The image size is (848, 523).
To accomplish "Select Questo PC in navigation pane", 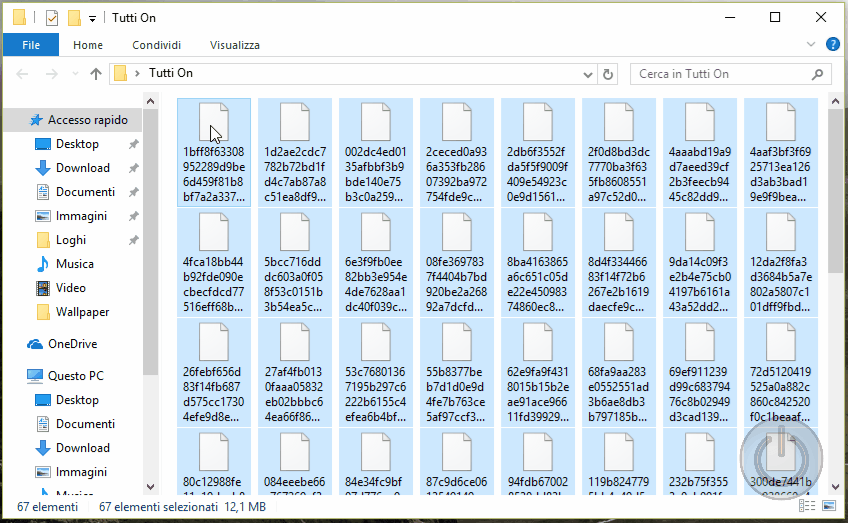I will click(75, 376).
